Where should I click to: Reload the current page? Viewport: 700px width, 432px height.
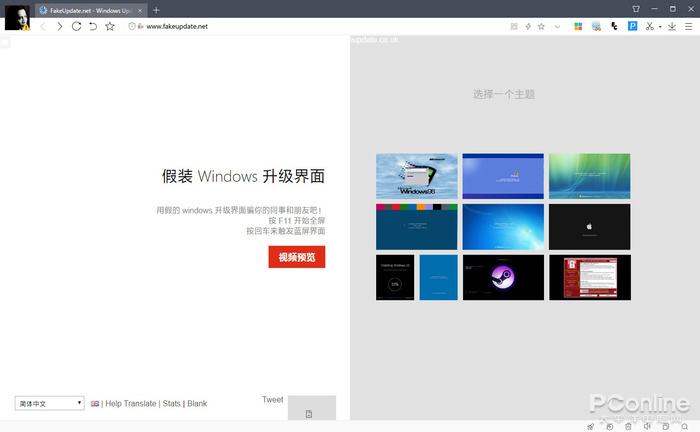click(76, 26)
